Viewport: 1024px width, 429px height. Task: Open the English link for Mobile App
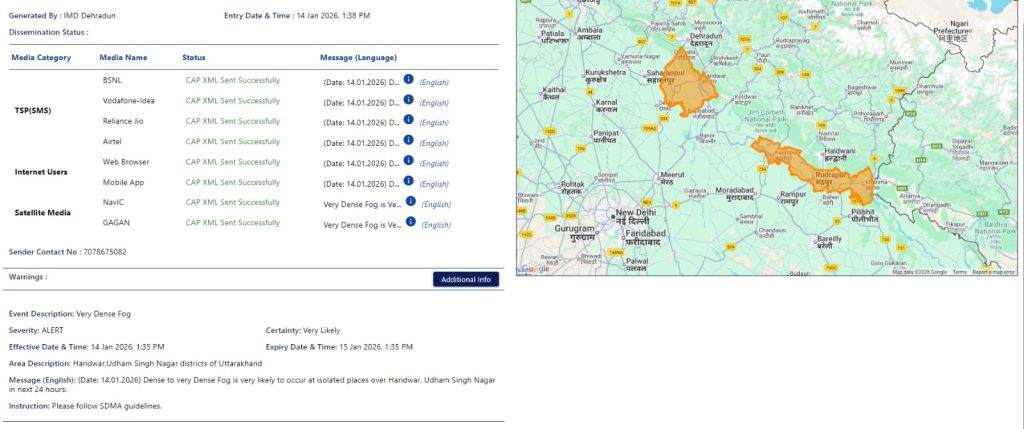(x=434, y=184)
